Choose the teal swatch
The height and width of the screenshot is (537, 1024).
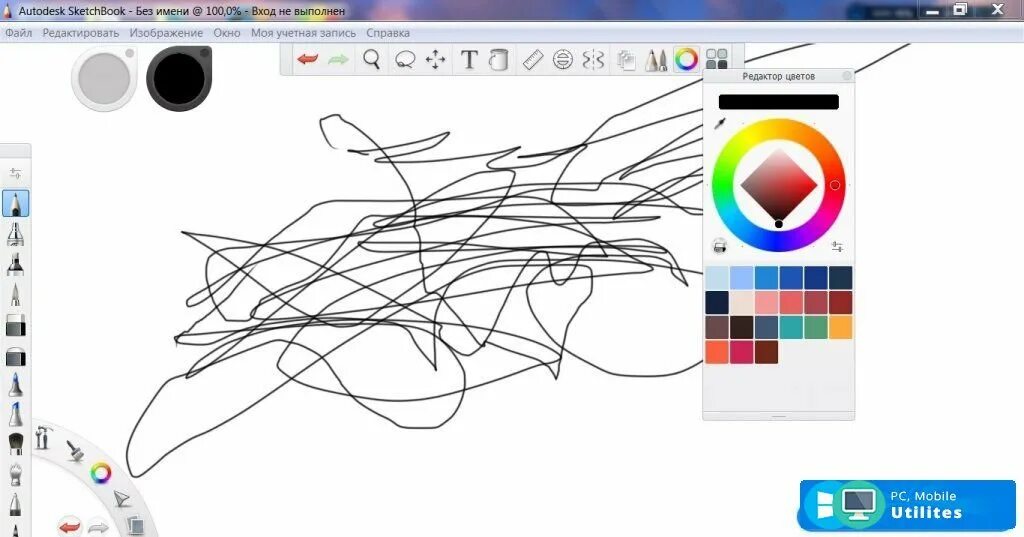(x=791, y=327)
